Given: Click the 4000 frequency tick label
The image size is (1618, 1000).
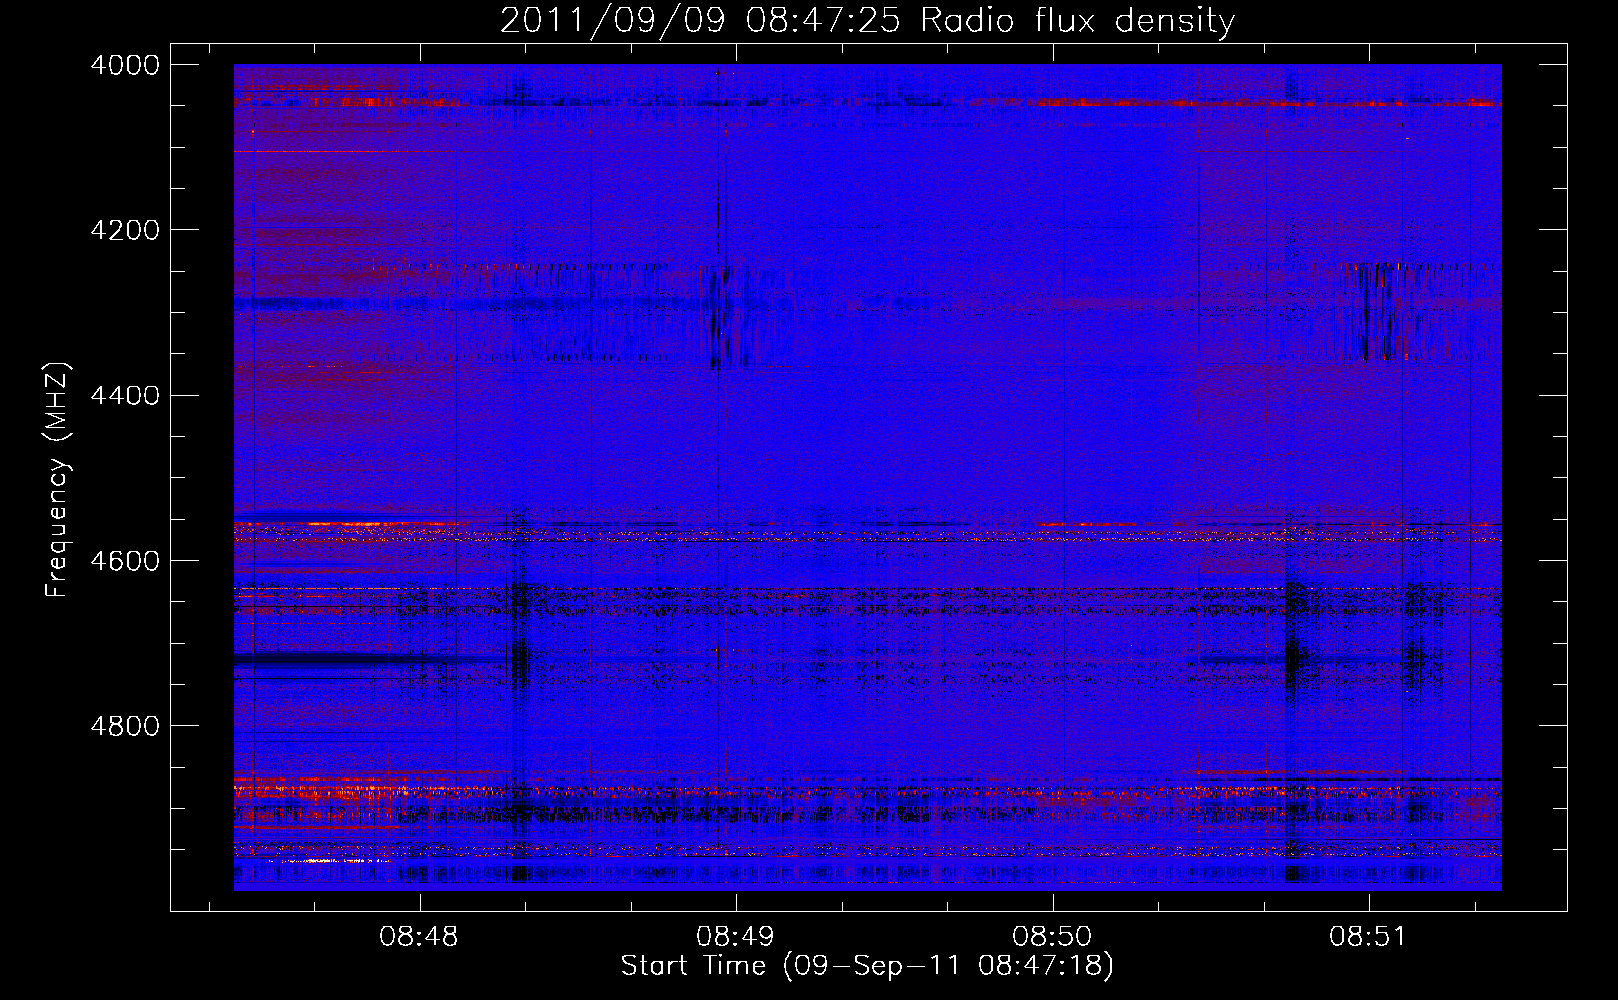Looking at the screenshot, I should pos(125,65).
